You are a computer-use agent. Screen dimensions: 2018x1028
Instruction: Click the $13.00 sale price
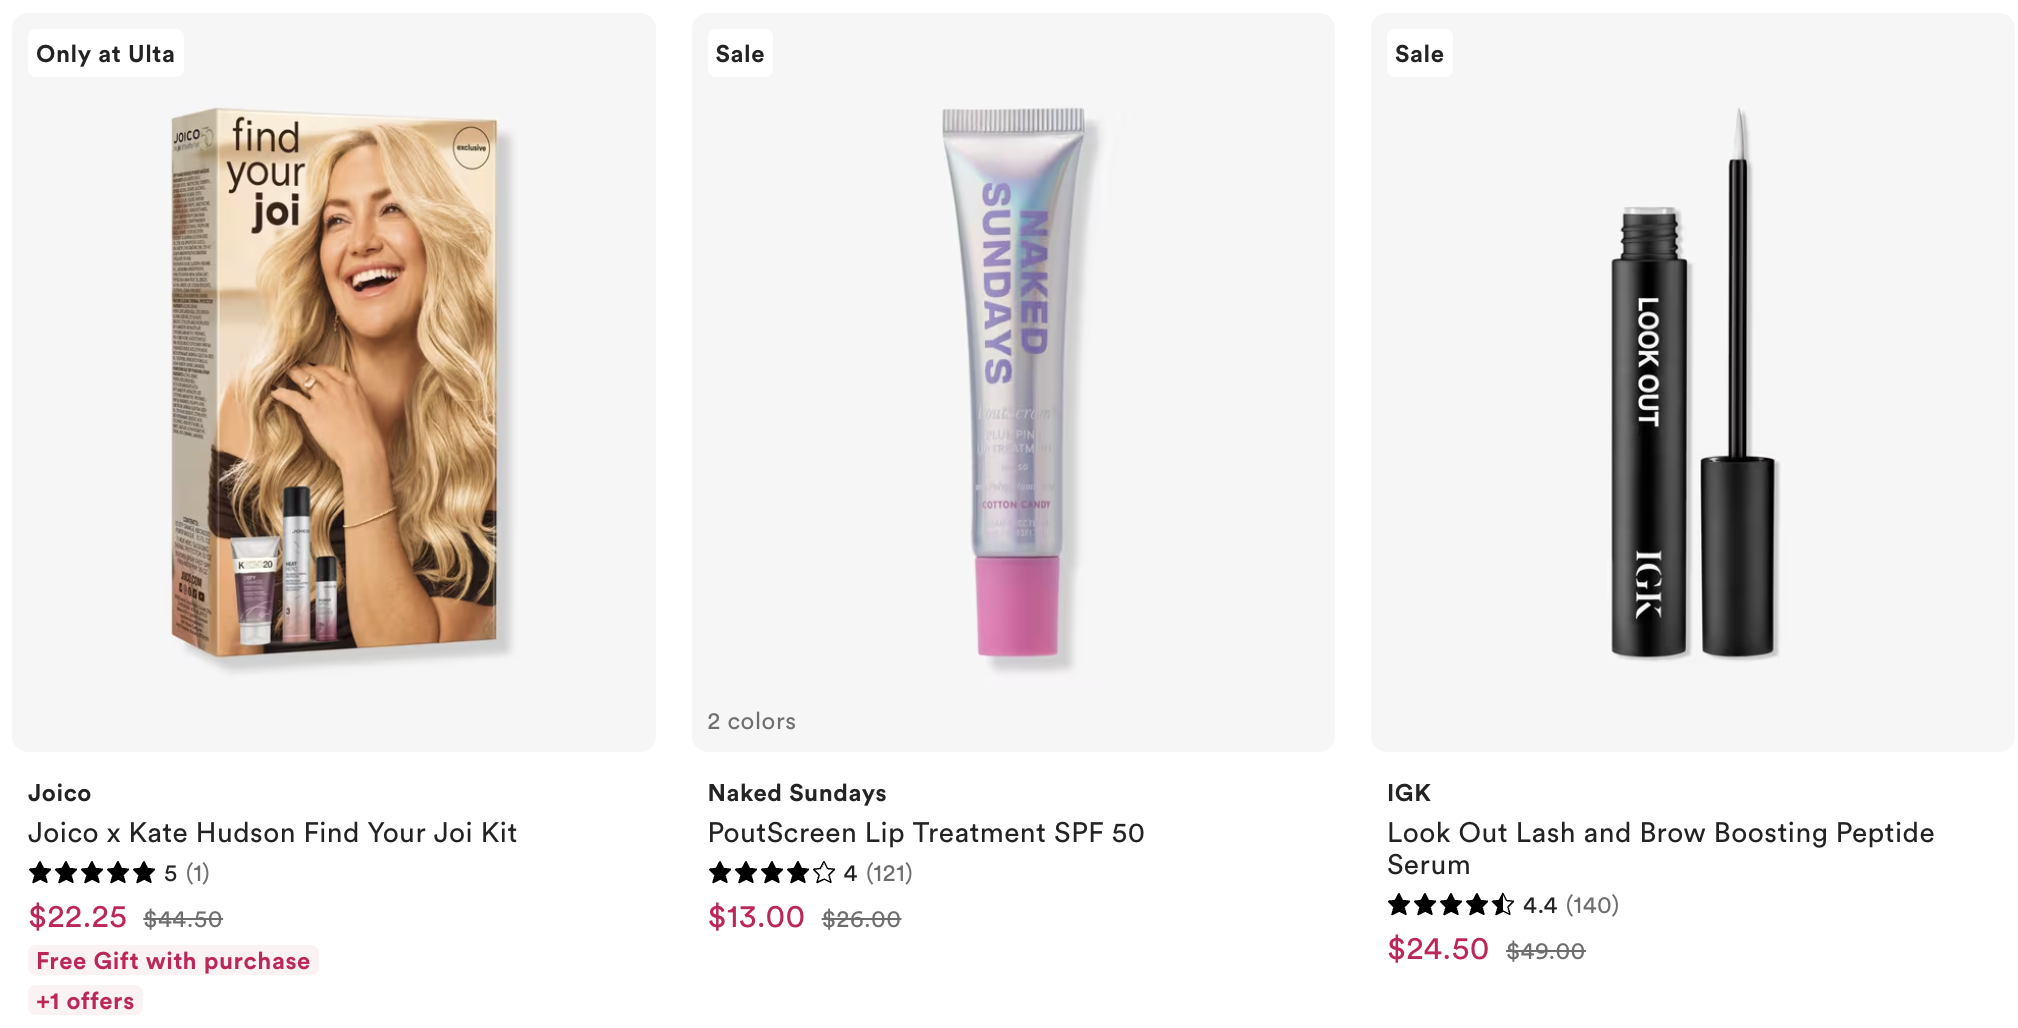pyautogui.click(x=756, y=917)
